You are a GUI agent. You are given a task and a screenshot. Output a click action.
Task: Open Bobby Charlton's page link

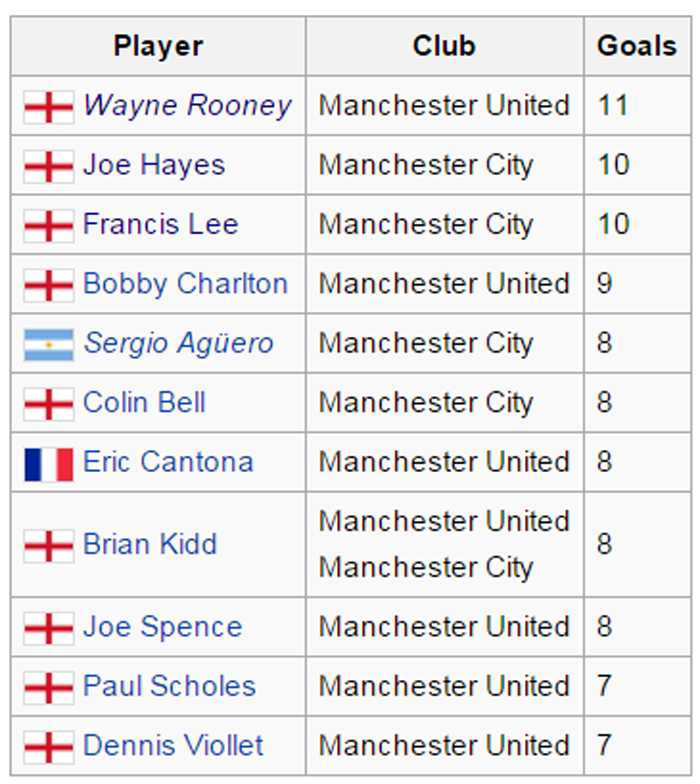(x=185, y=285)
